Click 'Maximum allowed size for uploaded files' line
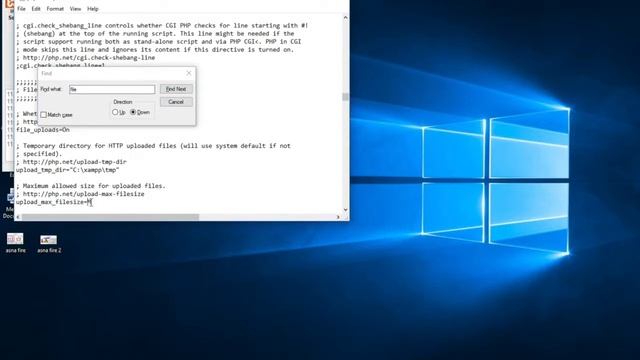640x360 pixels. tap(91, 186)
